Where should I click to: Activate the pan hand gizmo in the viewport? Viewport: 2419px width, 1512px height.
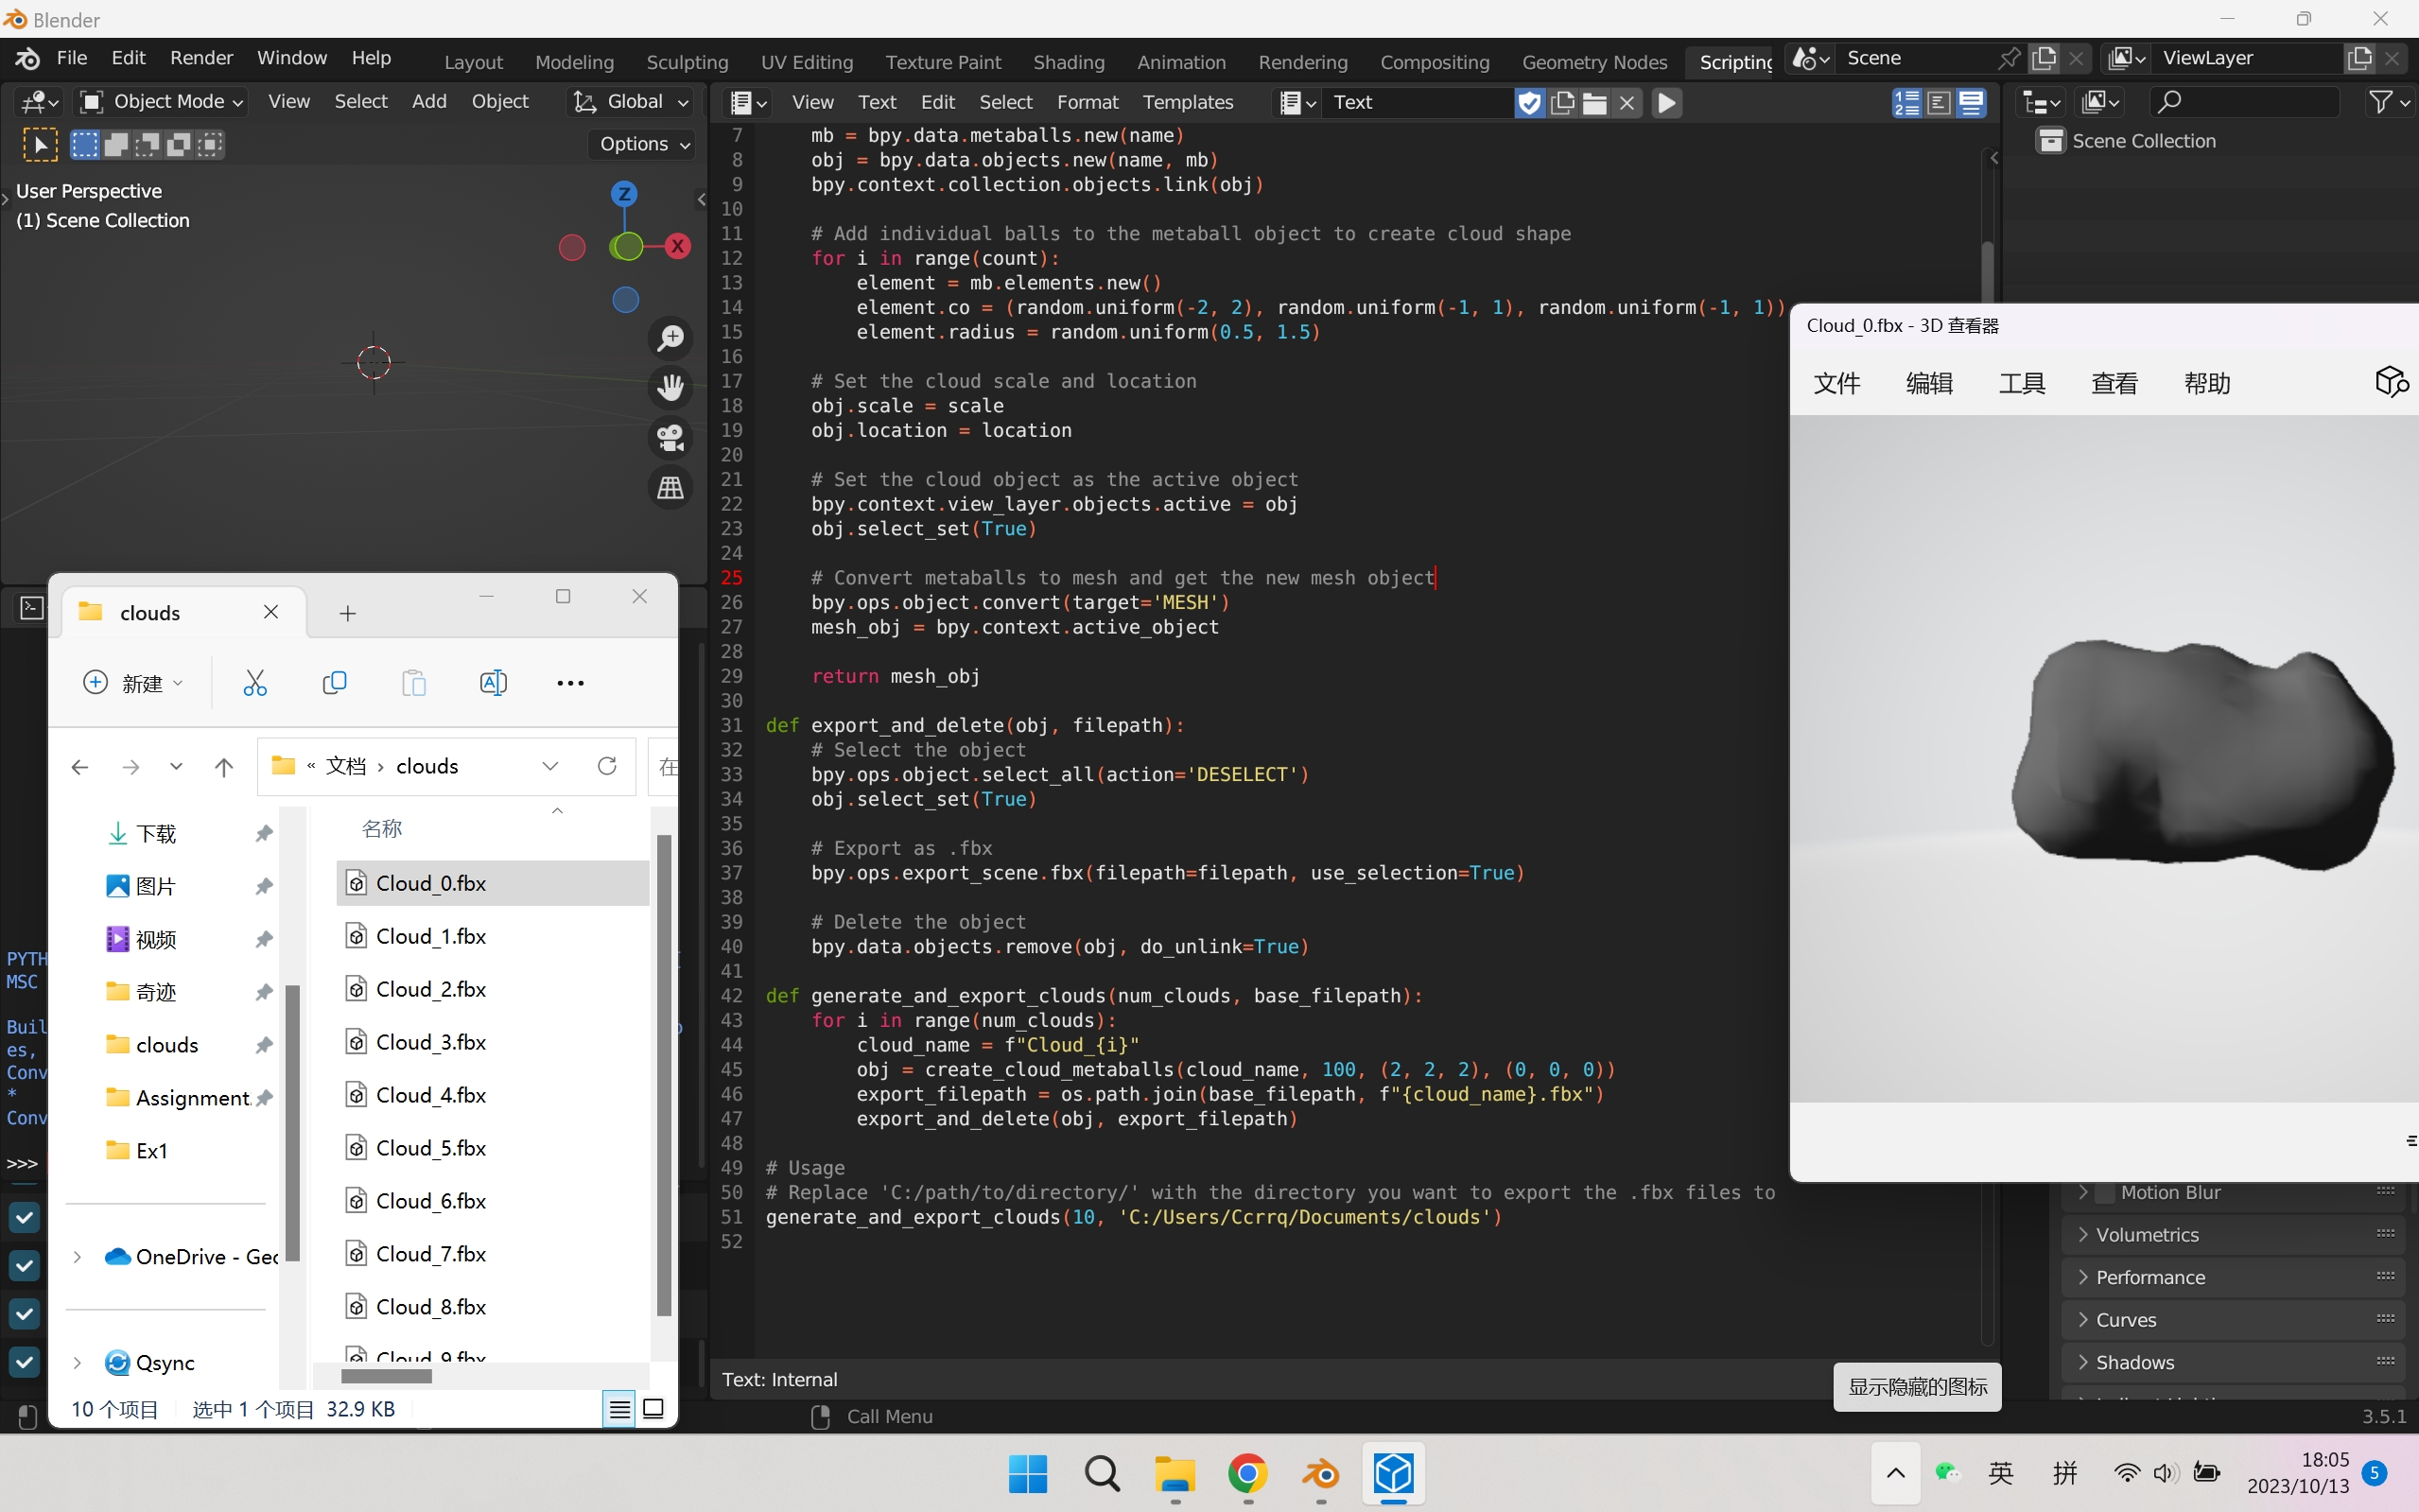point(671,387)
